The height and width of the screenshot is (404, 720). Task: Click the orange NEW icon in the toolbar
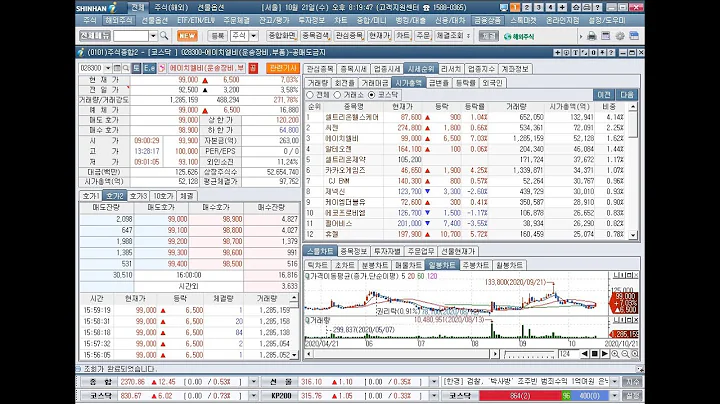(187, 36)
